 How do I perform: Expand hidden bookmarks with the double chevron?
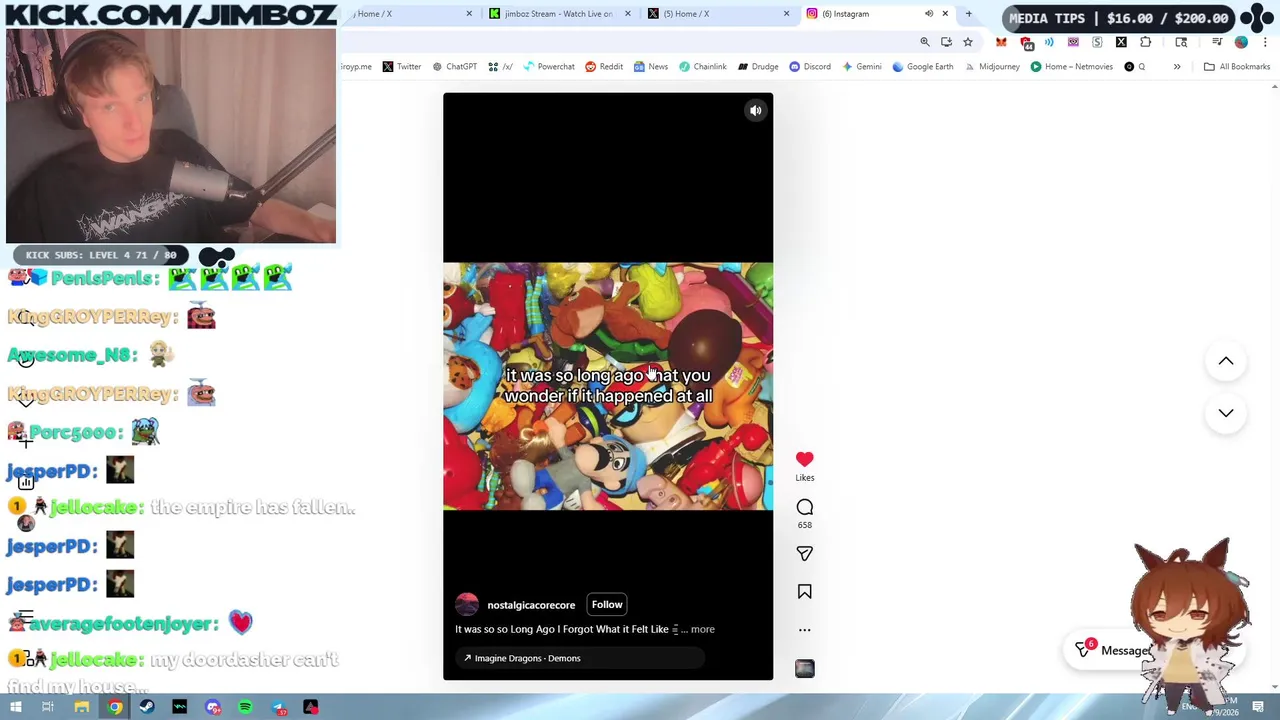[1177, 67]
